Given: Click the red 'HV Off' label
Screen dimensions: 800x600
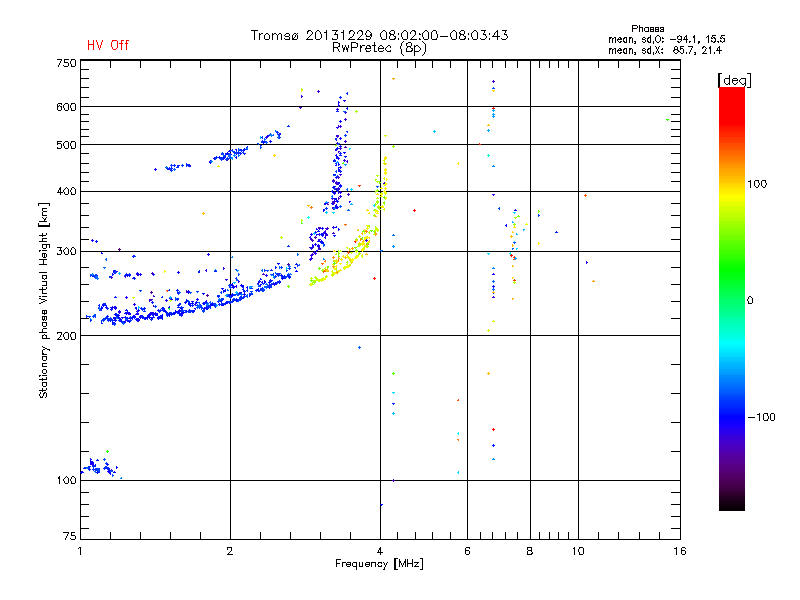Looking at the screenshot, I should pyautogui.click(x=108, y=45).
